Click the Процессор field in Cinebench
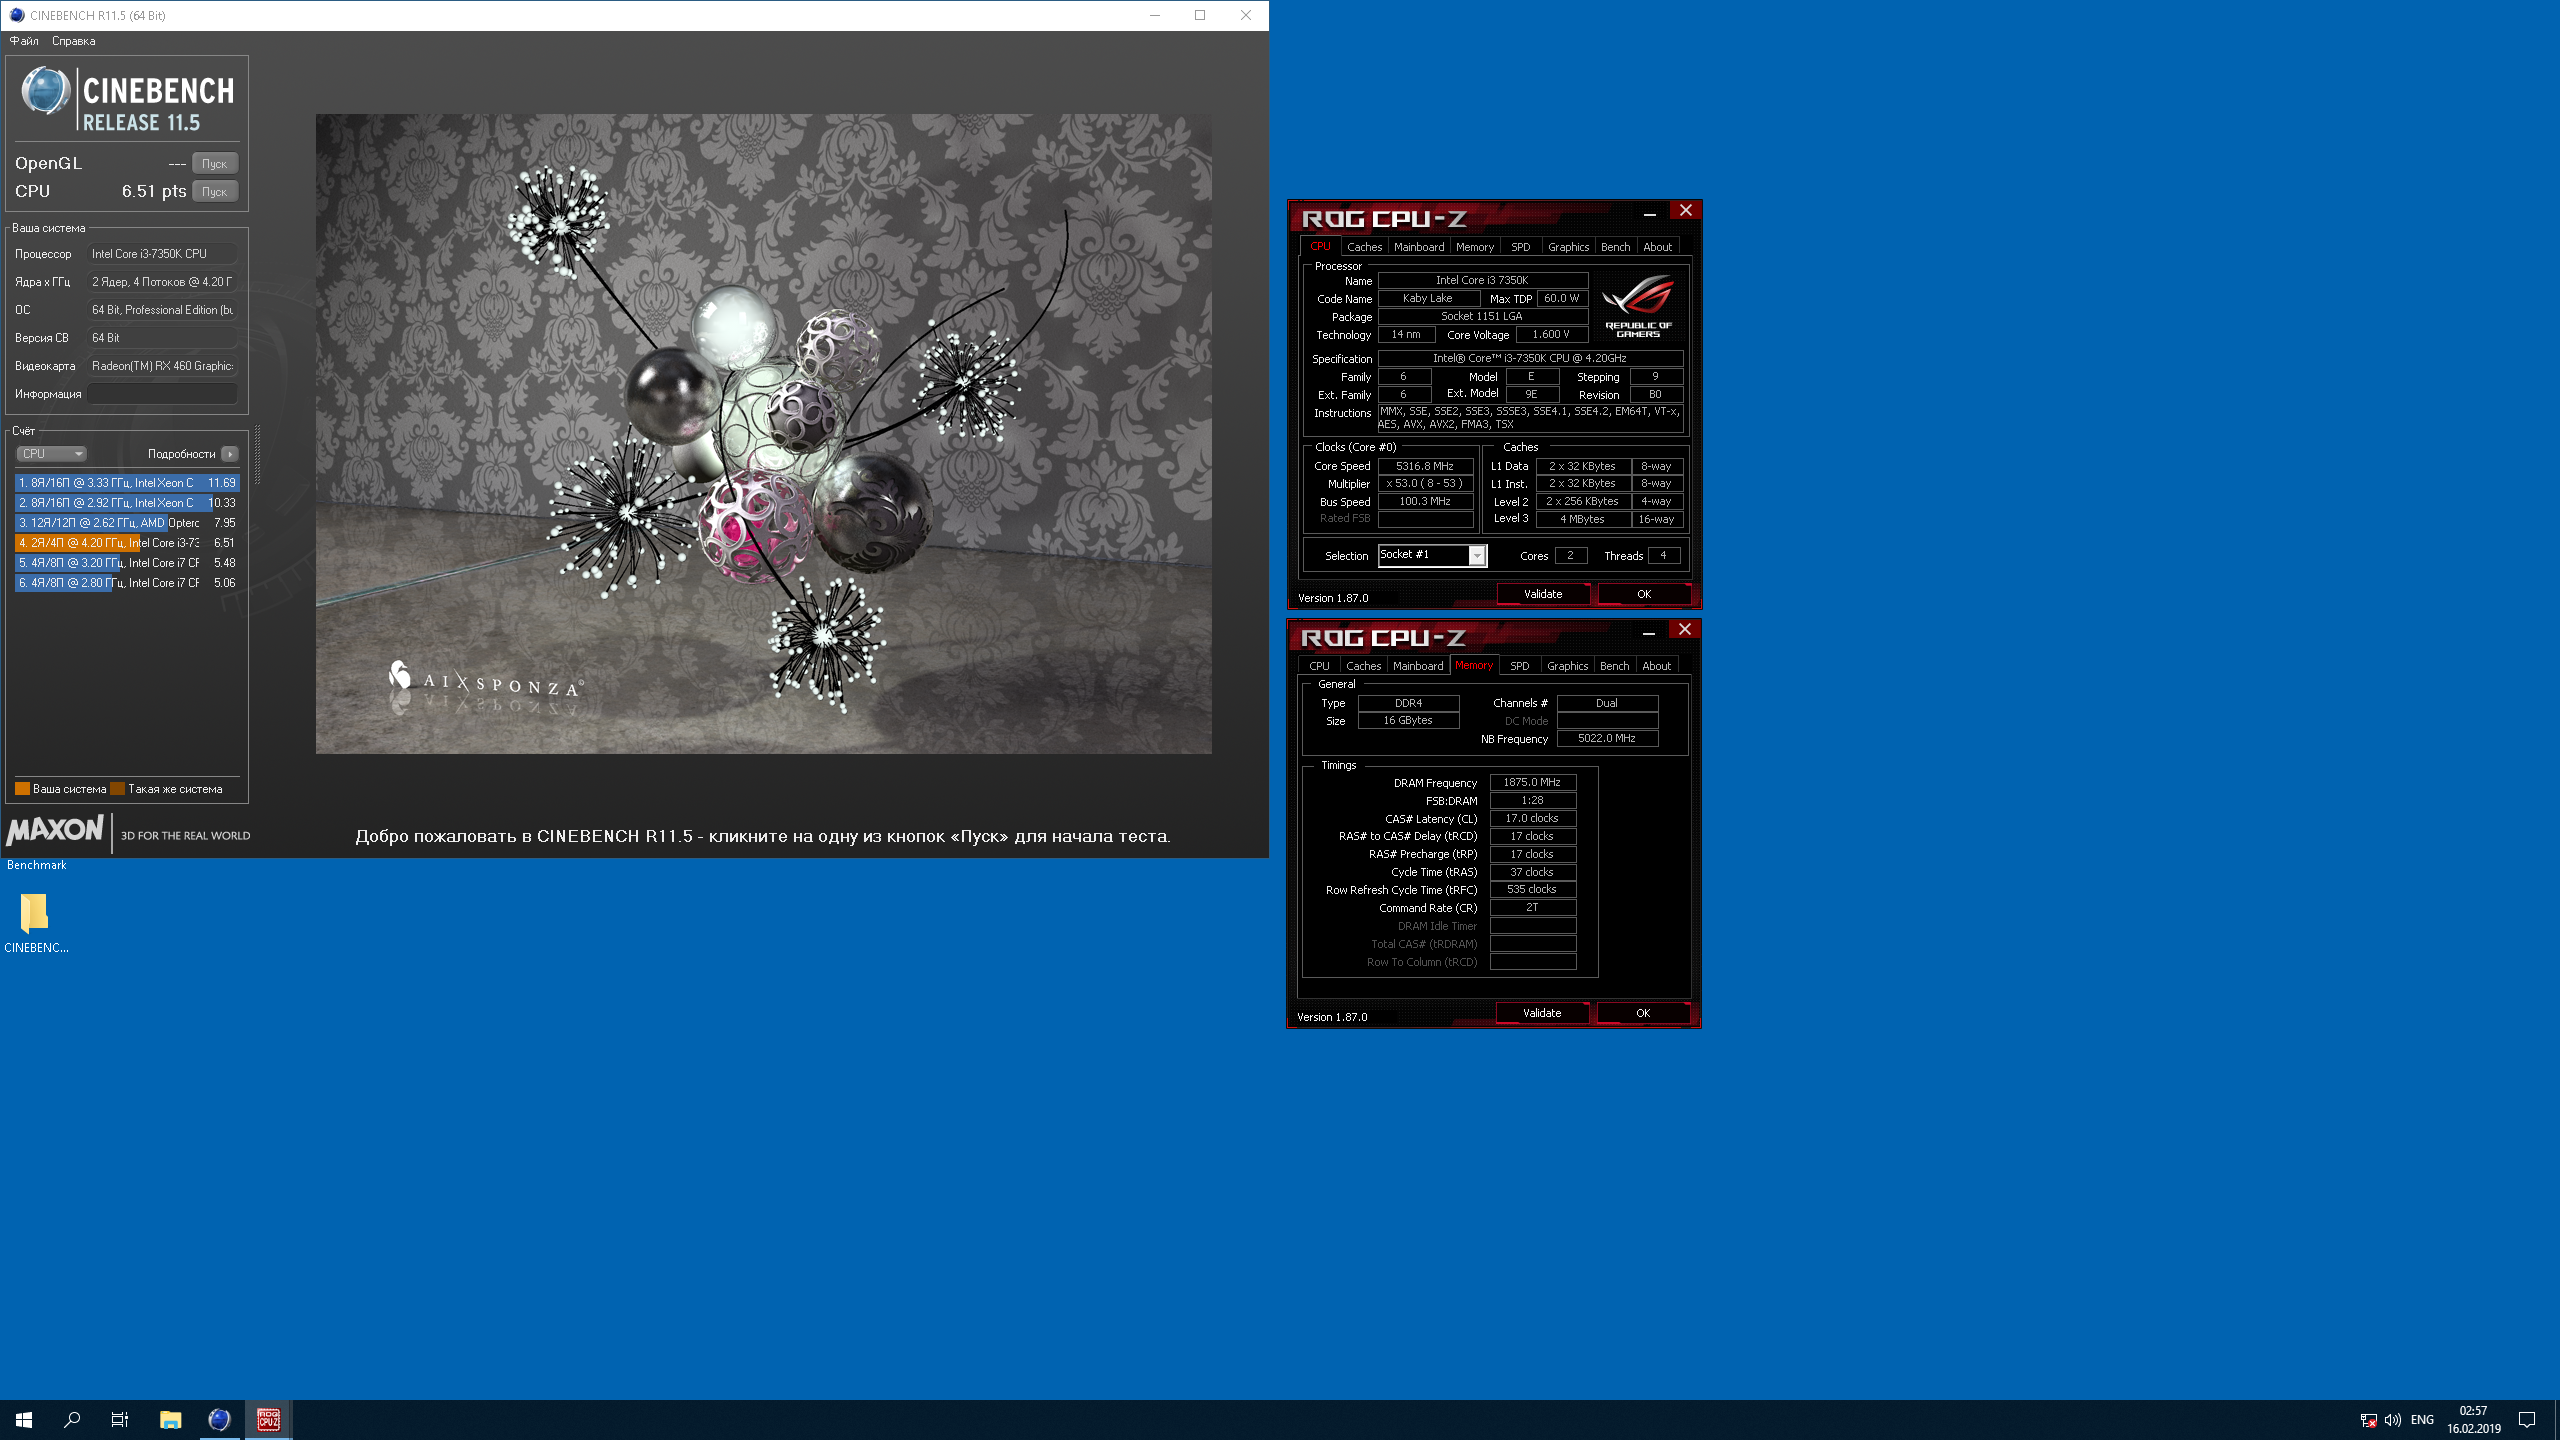 (x=162, y=254)
